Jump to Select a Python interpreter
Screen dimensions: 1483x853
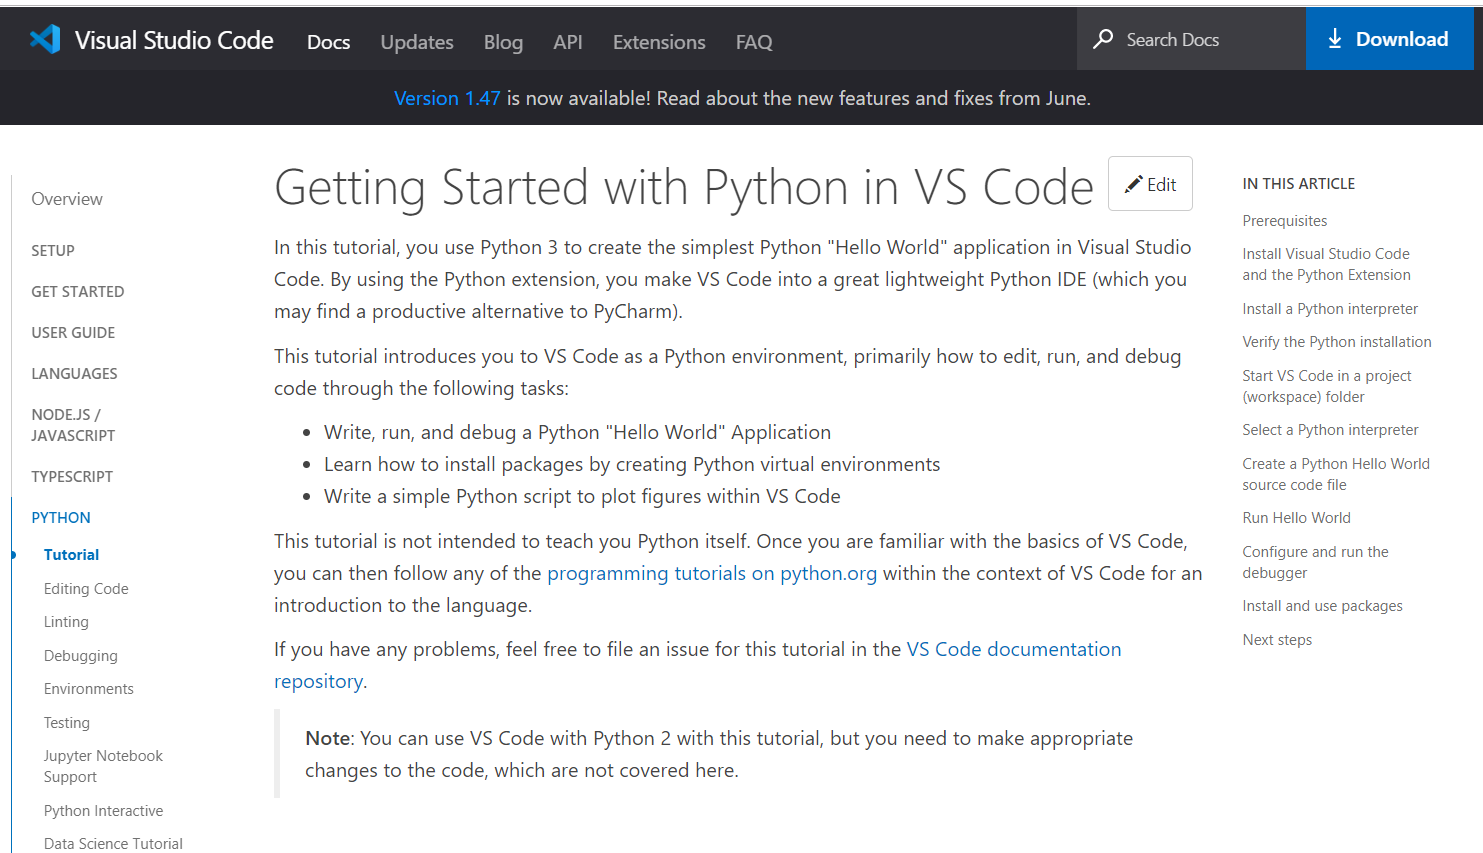coord(1330,430)
